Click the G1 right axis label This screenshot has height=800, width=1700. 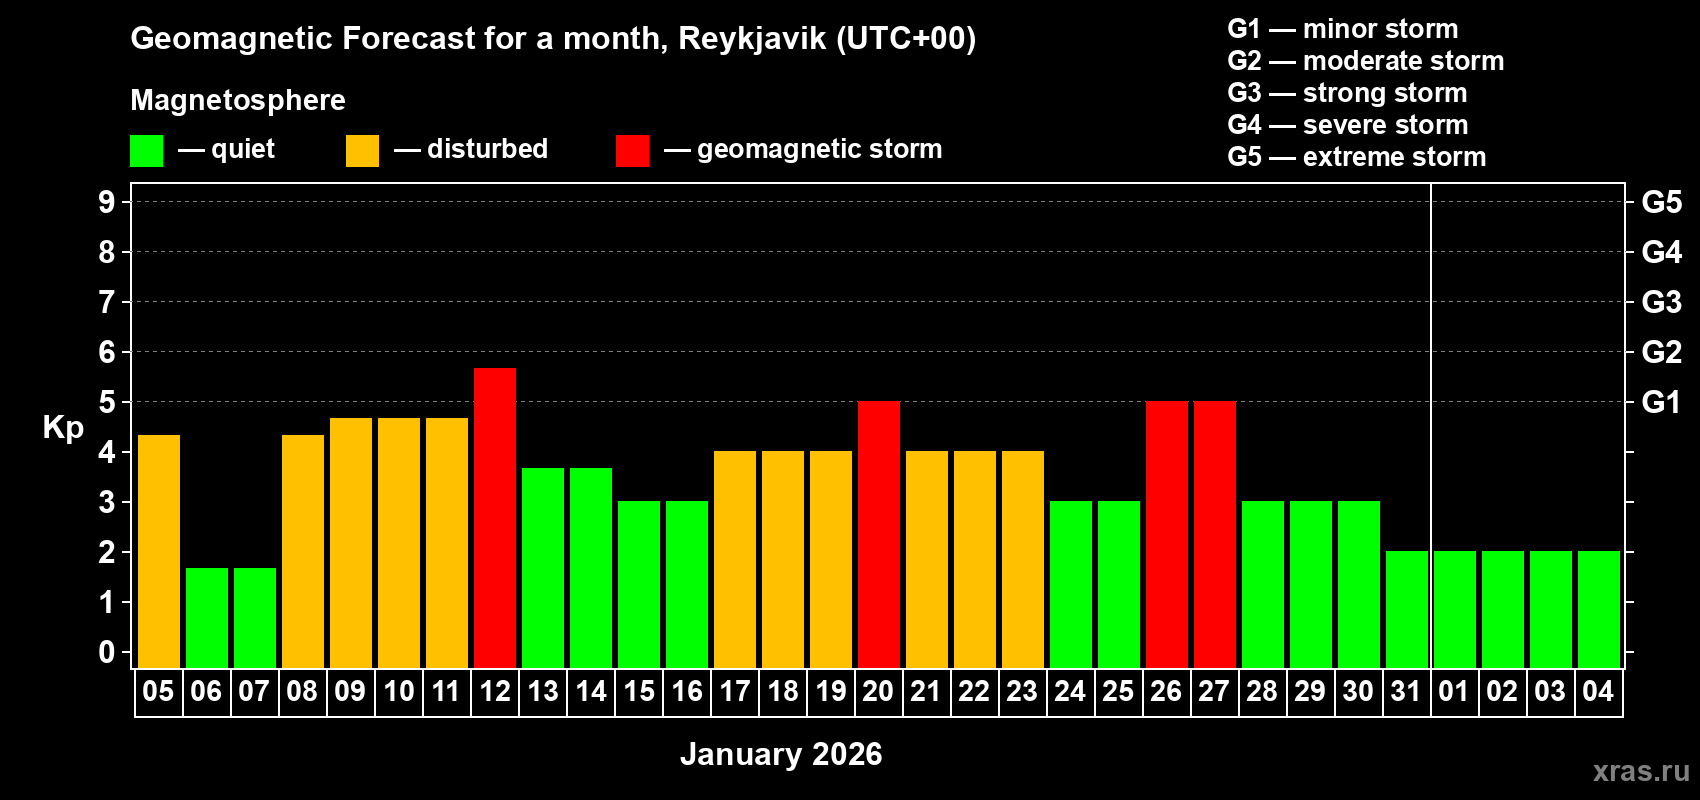[x=1662, y=402]
